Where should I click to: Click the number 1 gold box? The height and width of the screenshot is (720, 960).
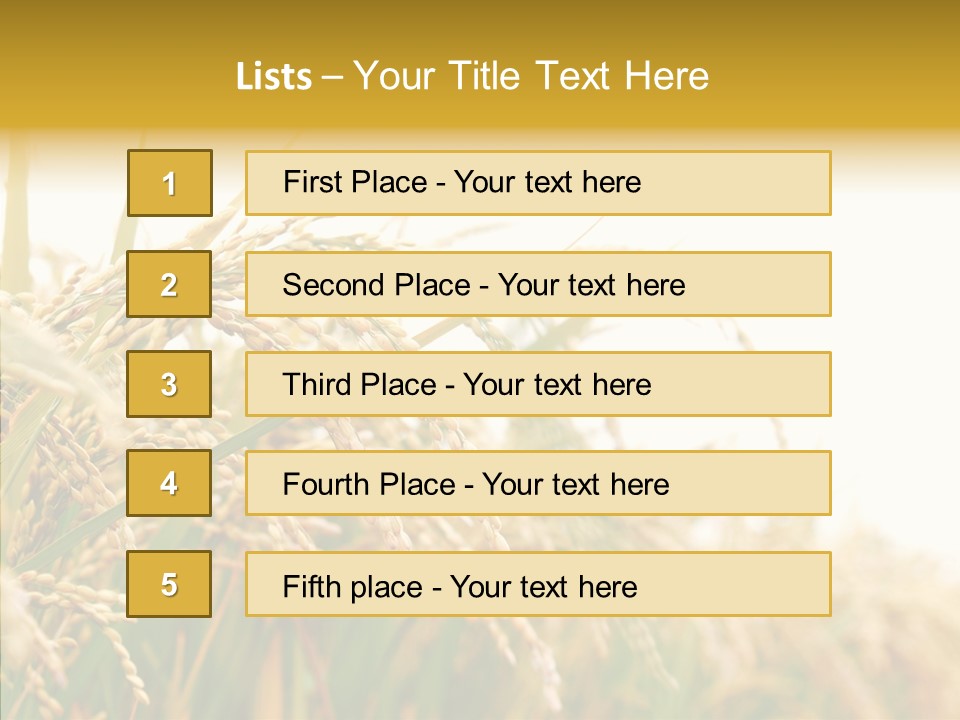tap(169, 183)
